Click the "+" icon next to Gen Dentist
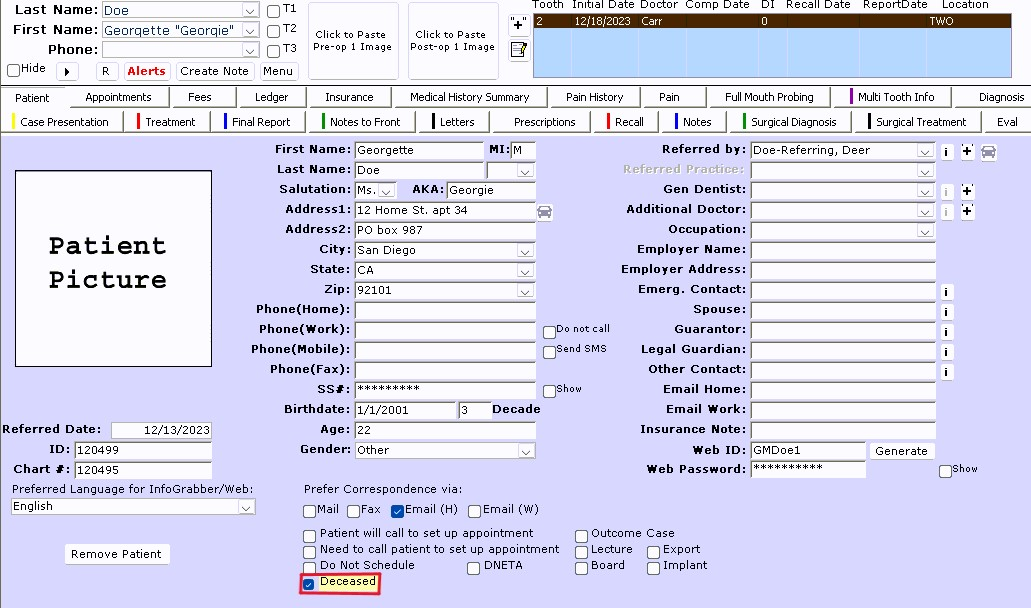The image size is (1031, 608). [967, 191]
